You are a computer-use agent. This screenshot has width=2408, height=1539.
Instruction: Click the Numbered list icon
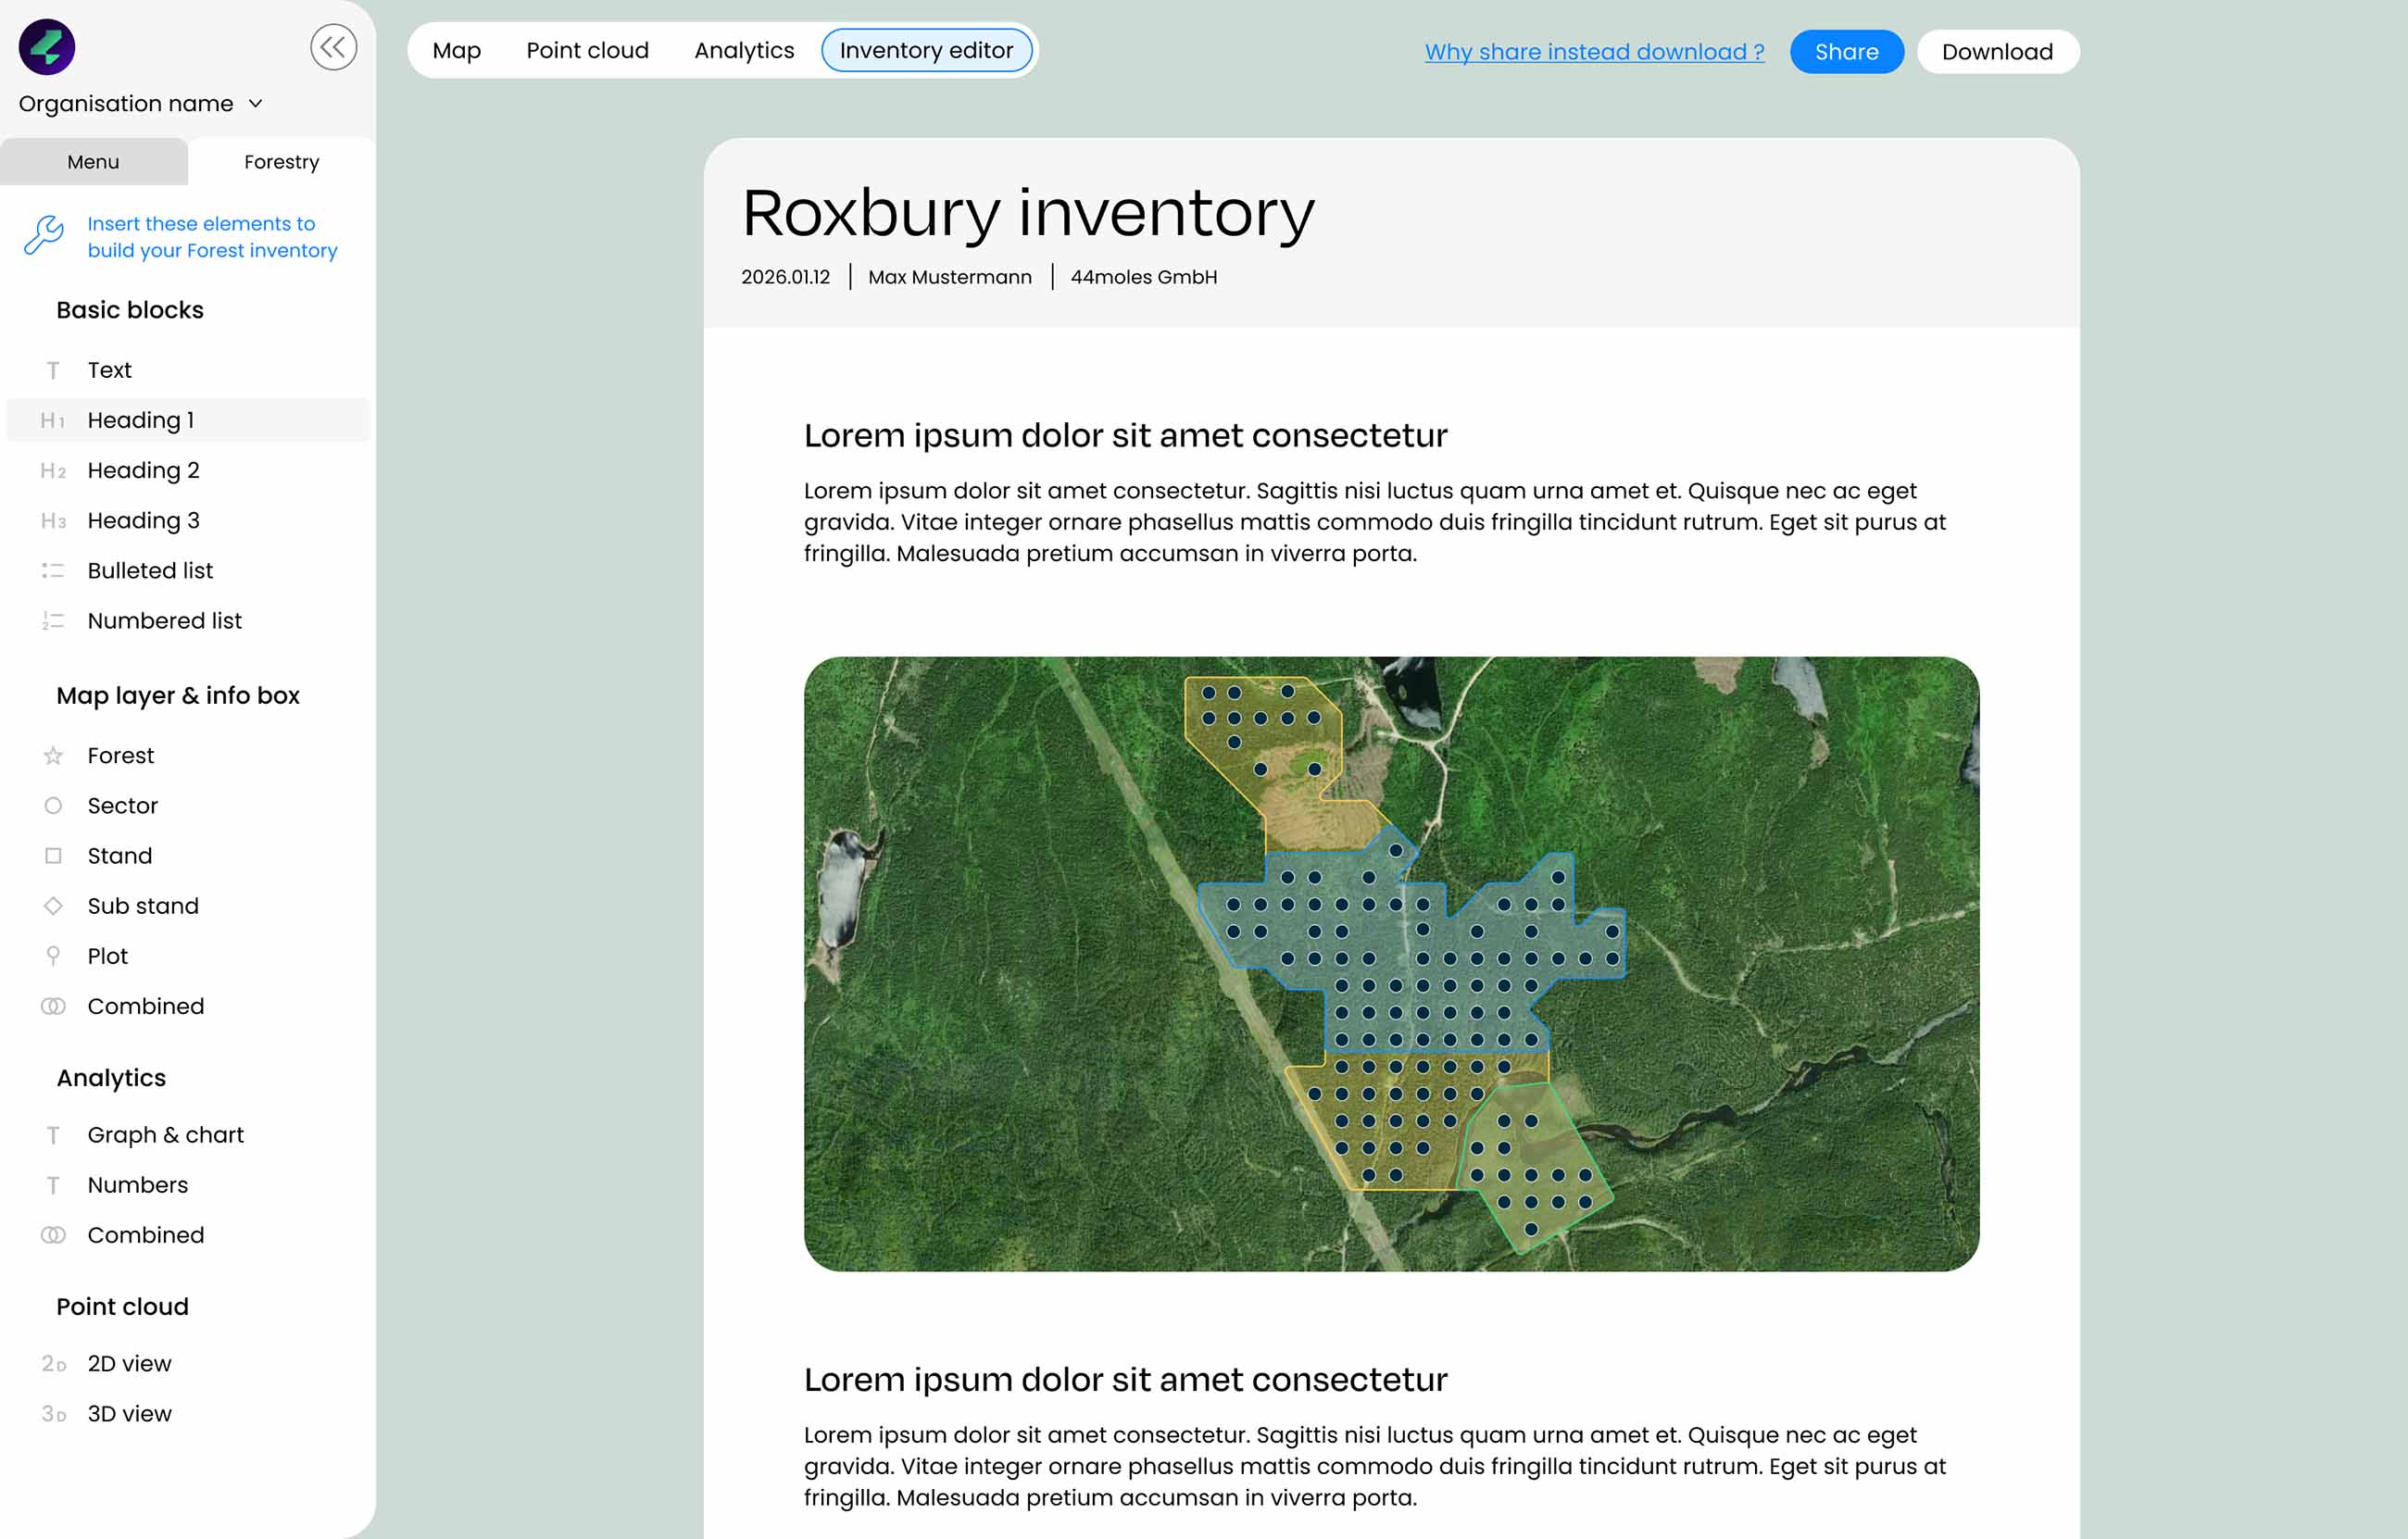click(x=53, y=621)
